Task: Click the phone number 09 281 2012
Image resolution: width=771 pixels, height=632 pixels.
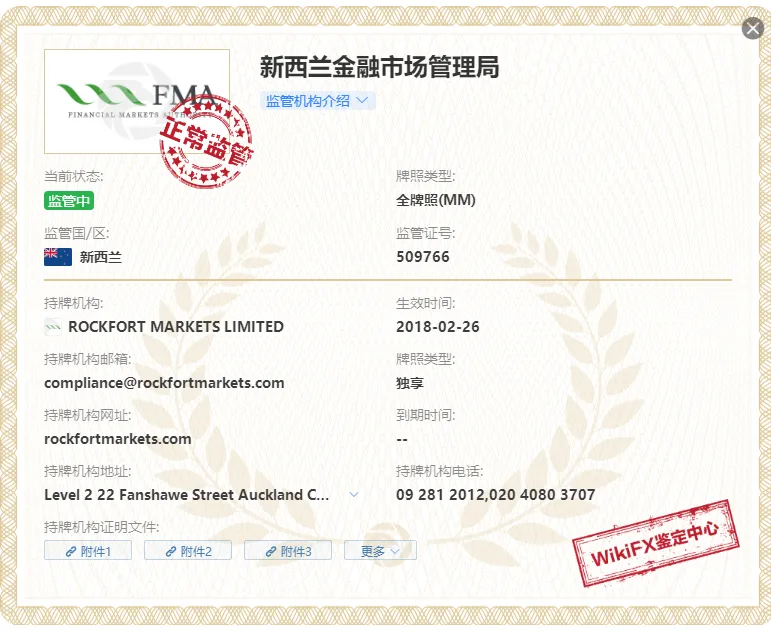Action: click(442, 495)
